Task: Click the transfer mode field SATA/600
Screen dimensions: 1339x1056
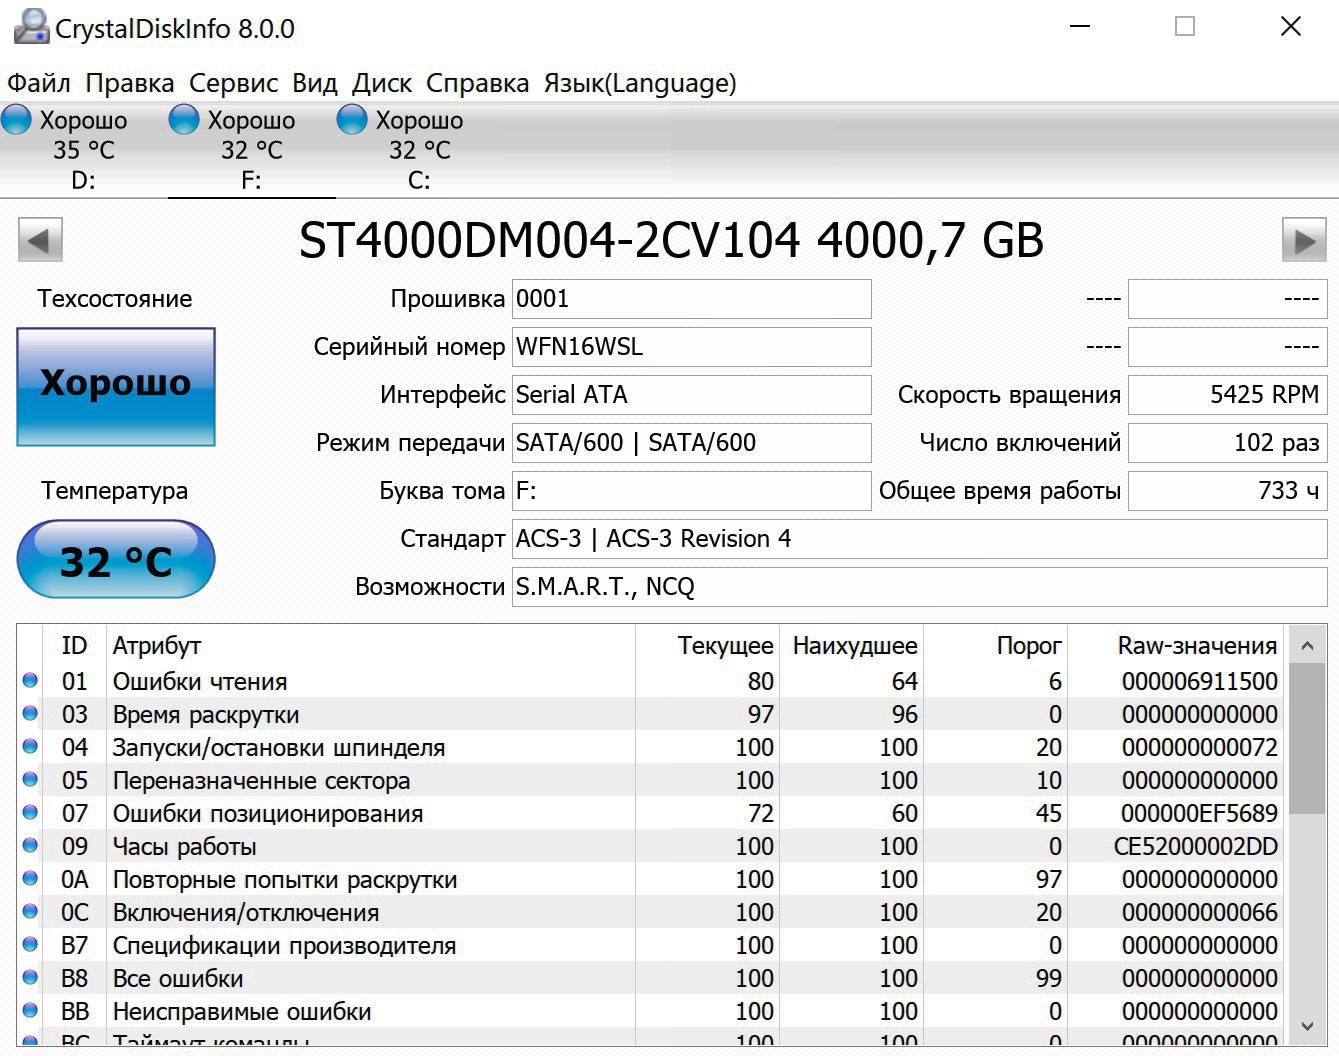Action: (692, 443)
